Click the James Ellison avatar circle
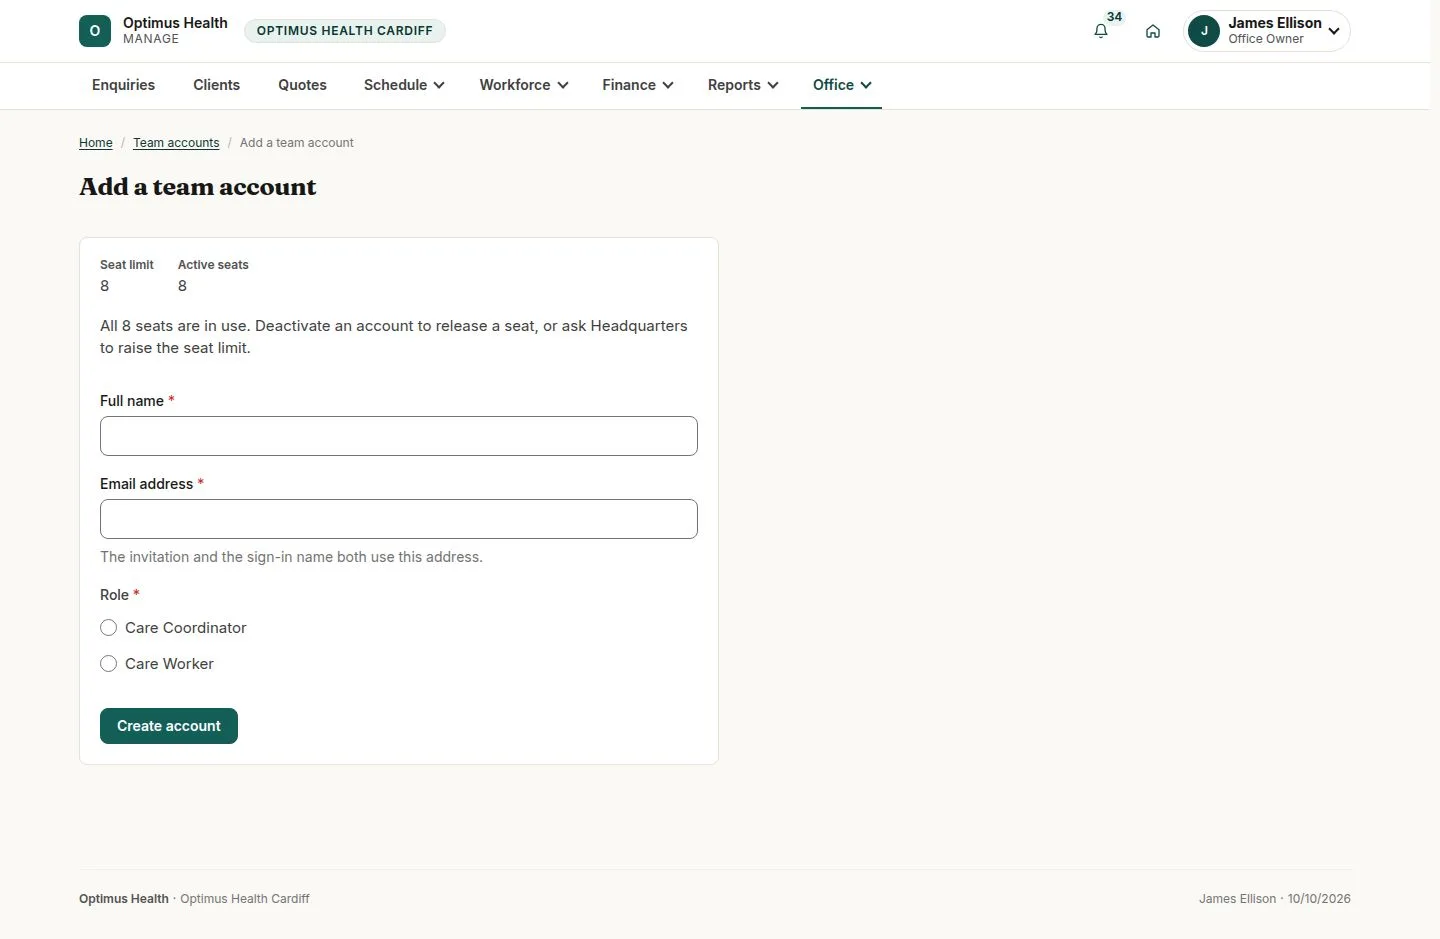Image resolution: width=1440 pixels, height=939 pixels. coord(1204,31)
